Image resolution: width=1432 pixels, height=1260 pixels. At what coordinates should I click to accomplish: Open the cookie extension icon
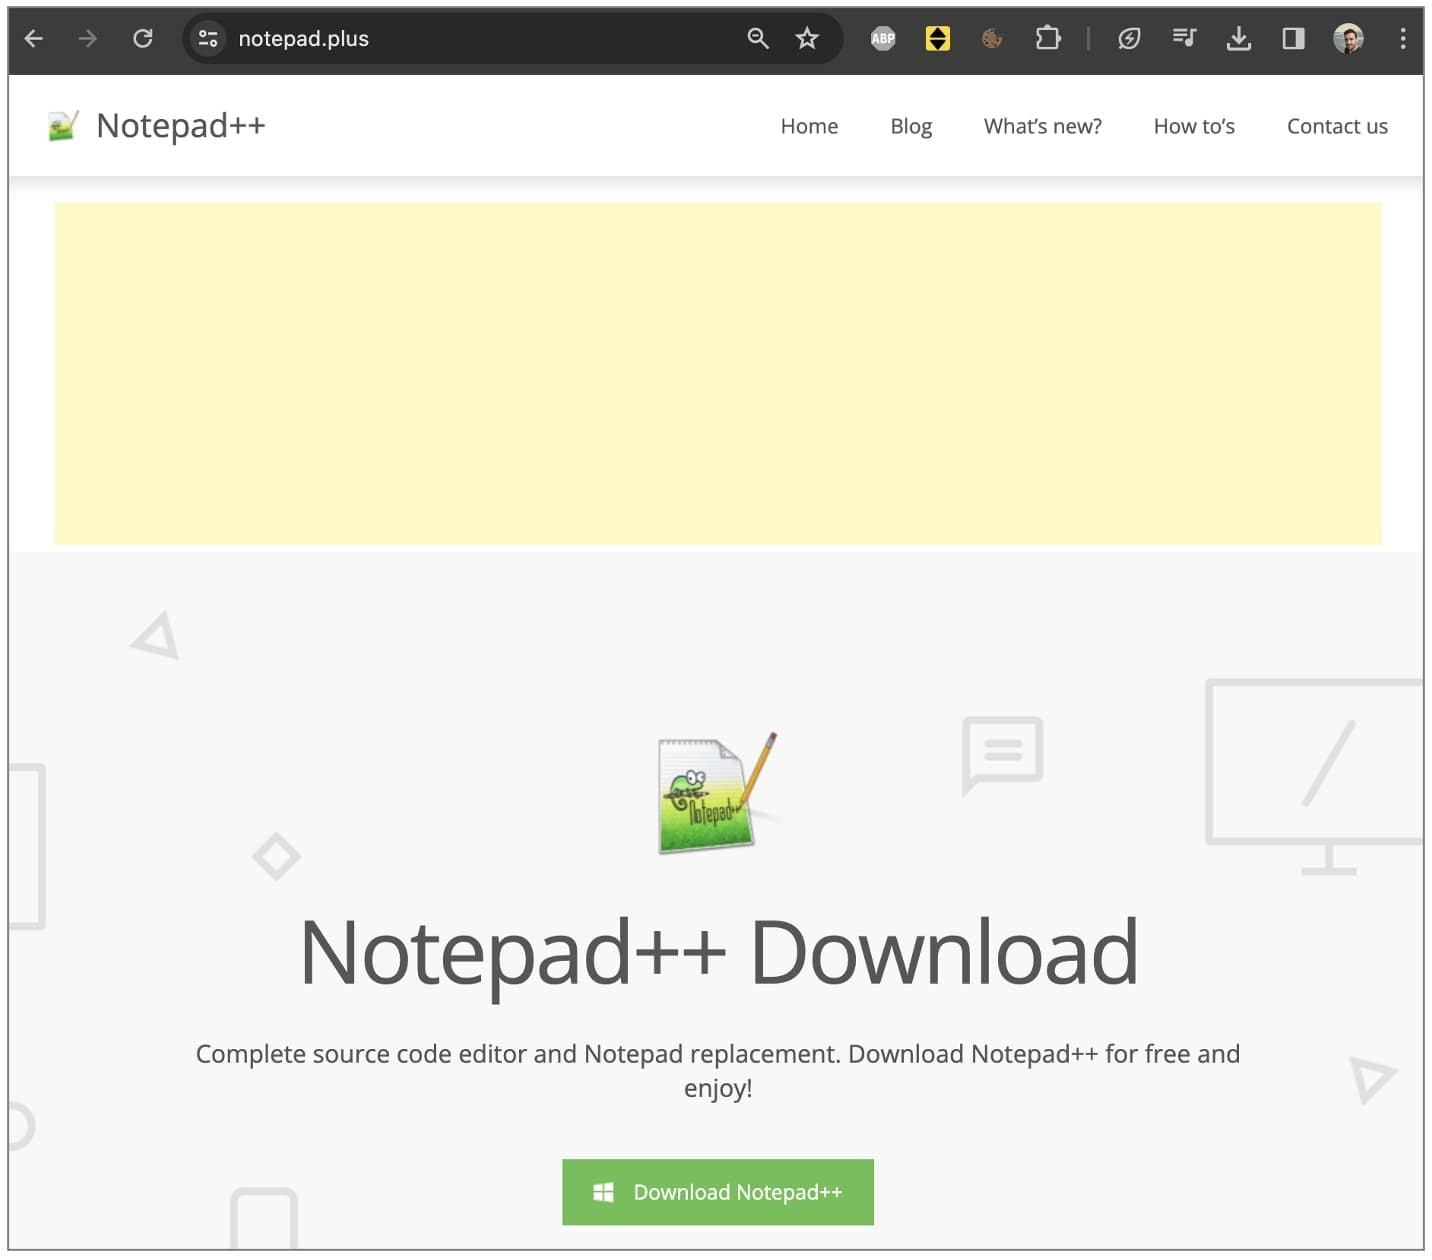[x=992, y=39]
